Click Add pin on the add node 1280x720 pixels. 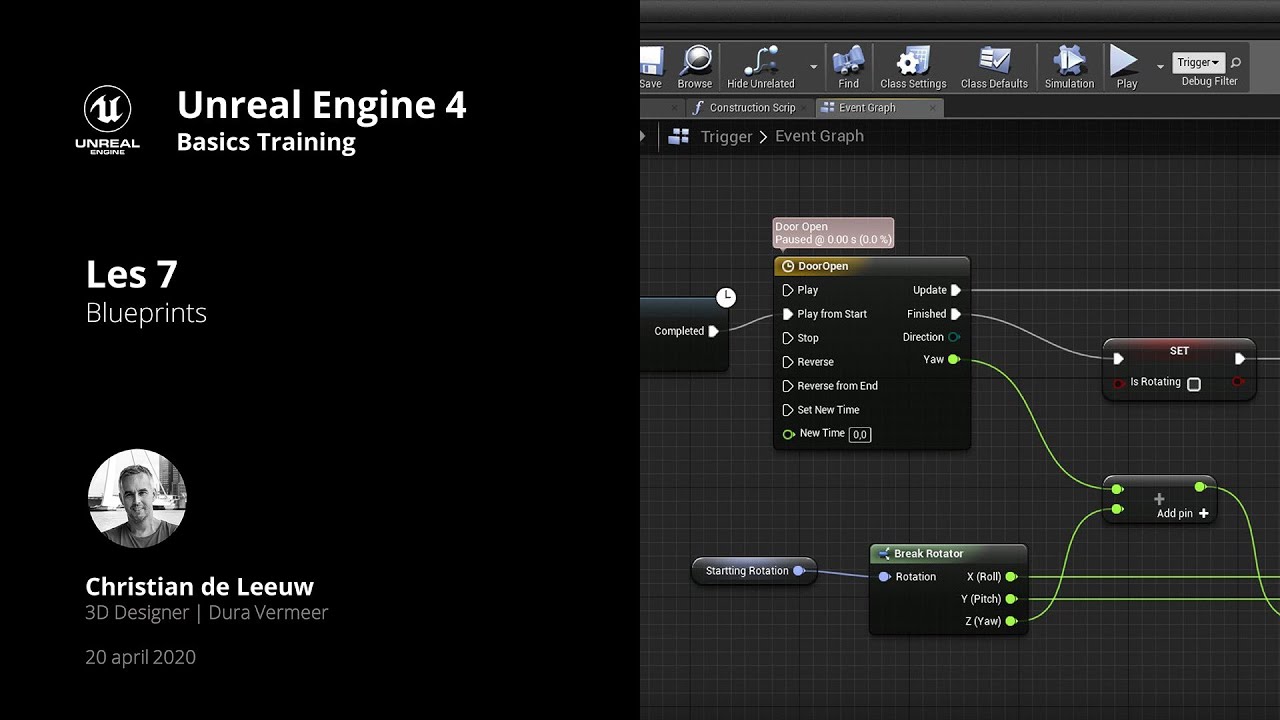1183,514
